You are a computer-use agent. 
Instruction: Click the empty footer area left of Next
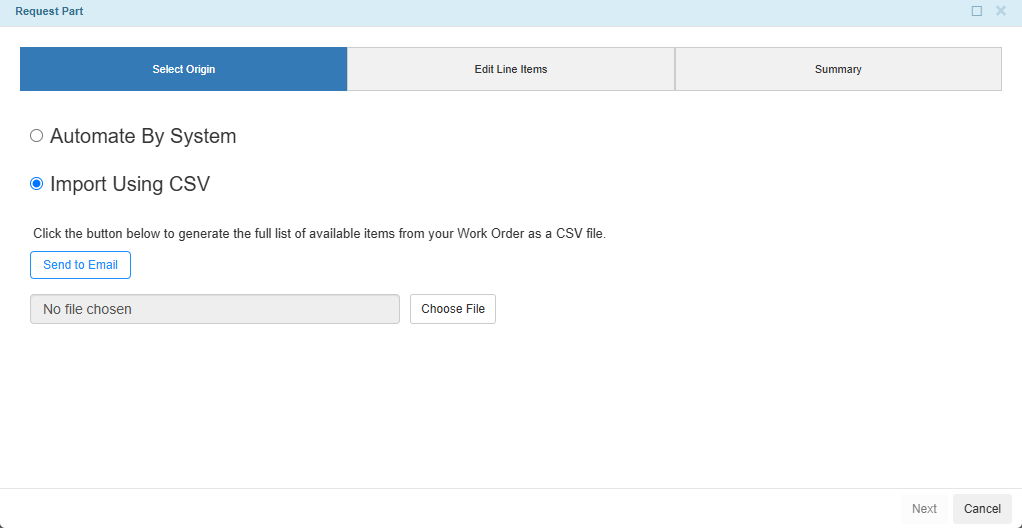[x=450, y=509]
